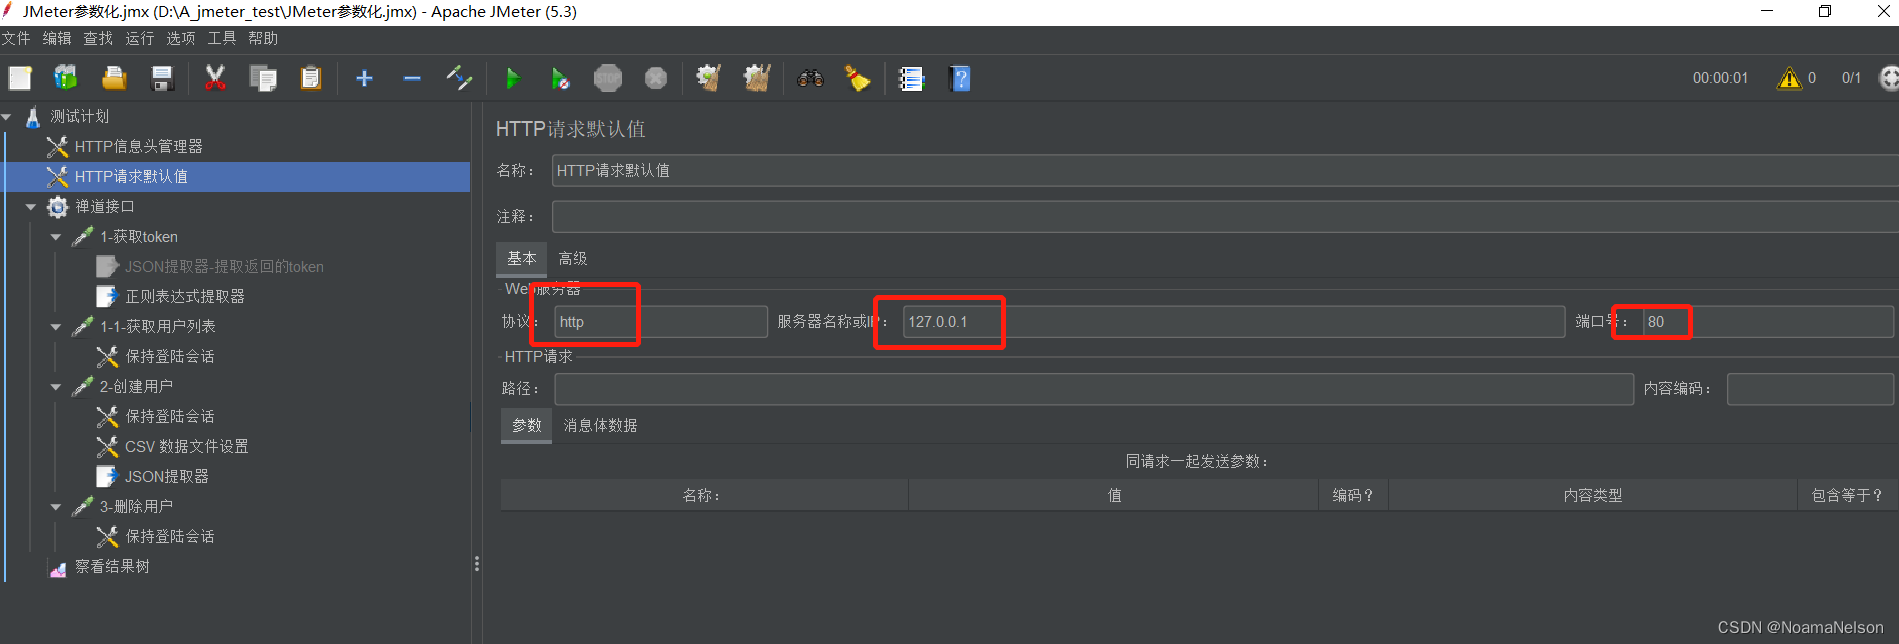Viewport: 1899px width, 644px height.
Task: Open the 帮助 menu
Action: click(x=263, y=38)
